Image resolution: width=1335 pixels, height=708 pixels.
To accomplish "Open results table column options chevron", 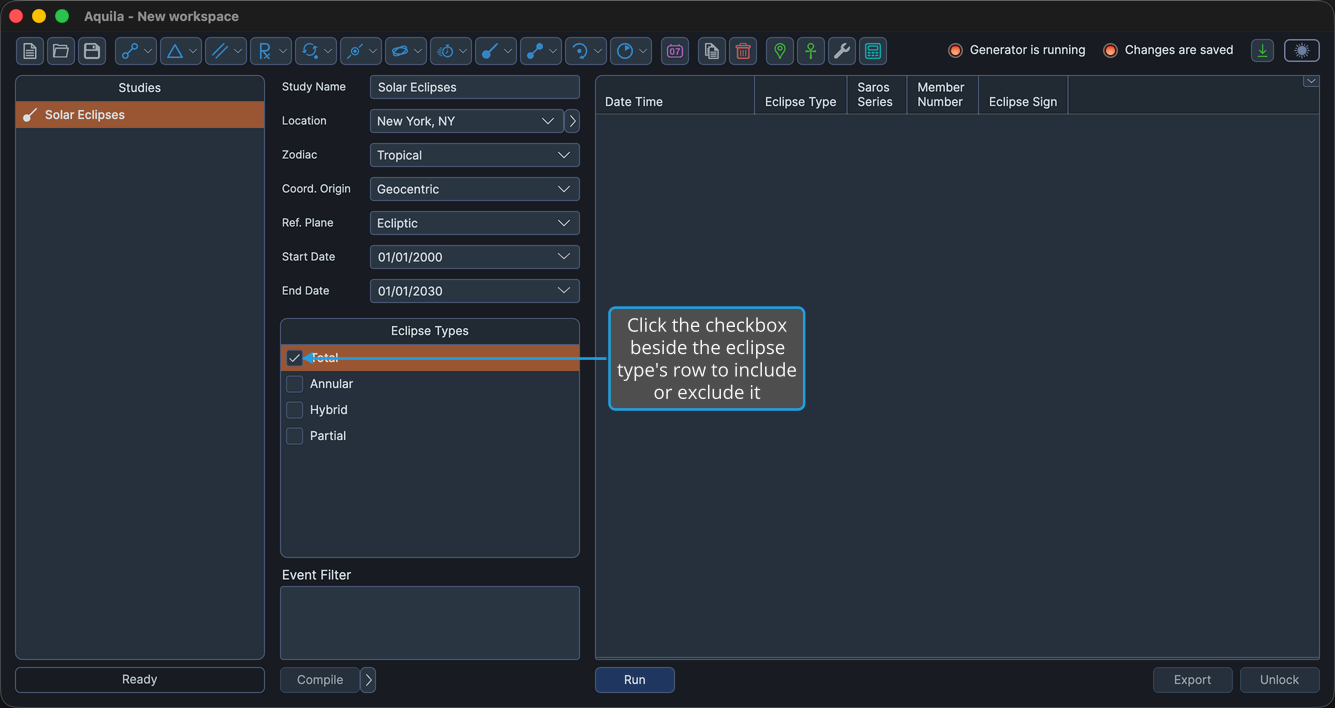I will click(x=1310, y=82).
